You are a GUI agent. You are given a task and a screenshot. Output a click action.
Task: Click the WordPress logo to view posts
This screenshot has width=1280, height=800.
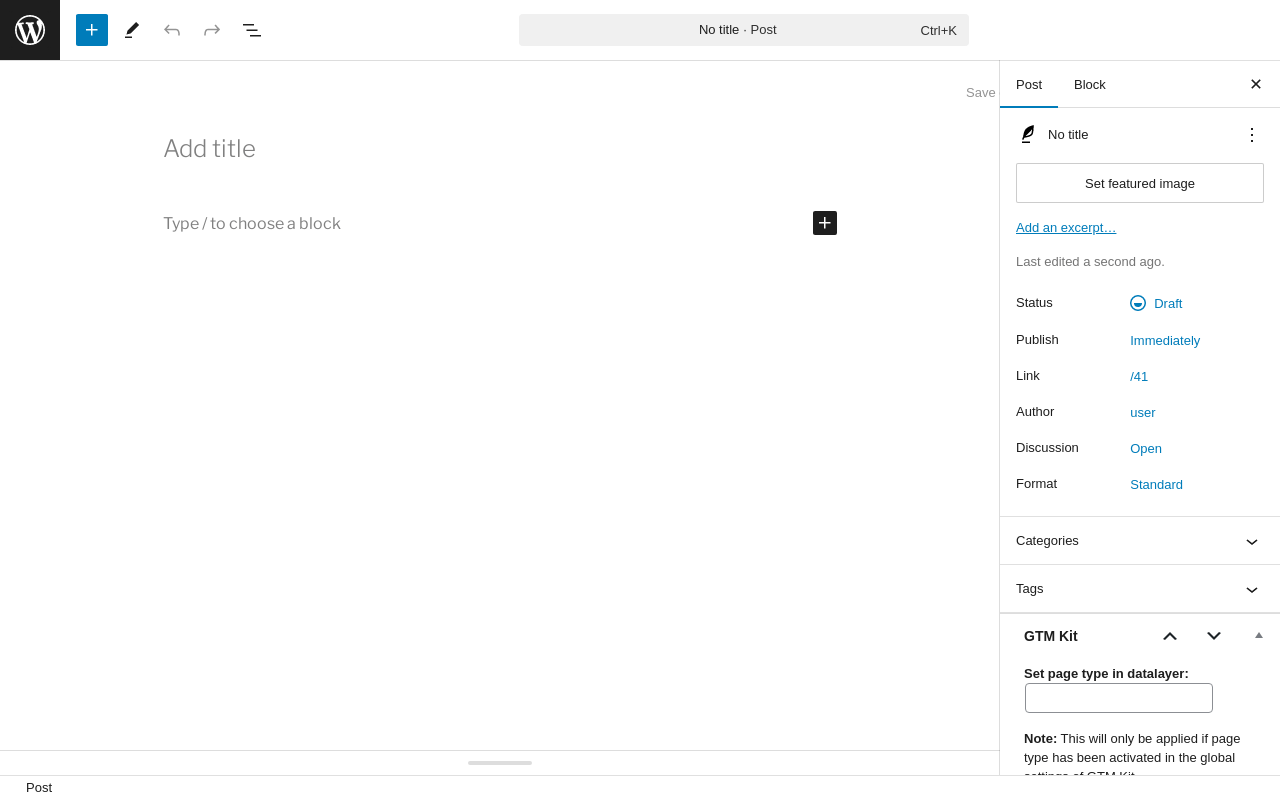click(x=30, y=30)
